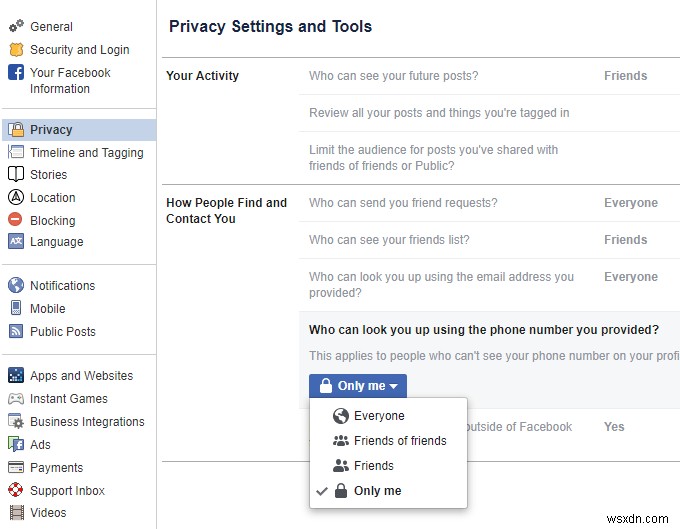This screenshot has height=529, width=680.
Task: Expand the Only me audience dropdown button
Action: (x=358, y=385)
